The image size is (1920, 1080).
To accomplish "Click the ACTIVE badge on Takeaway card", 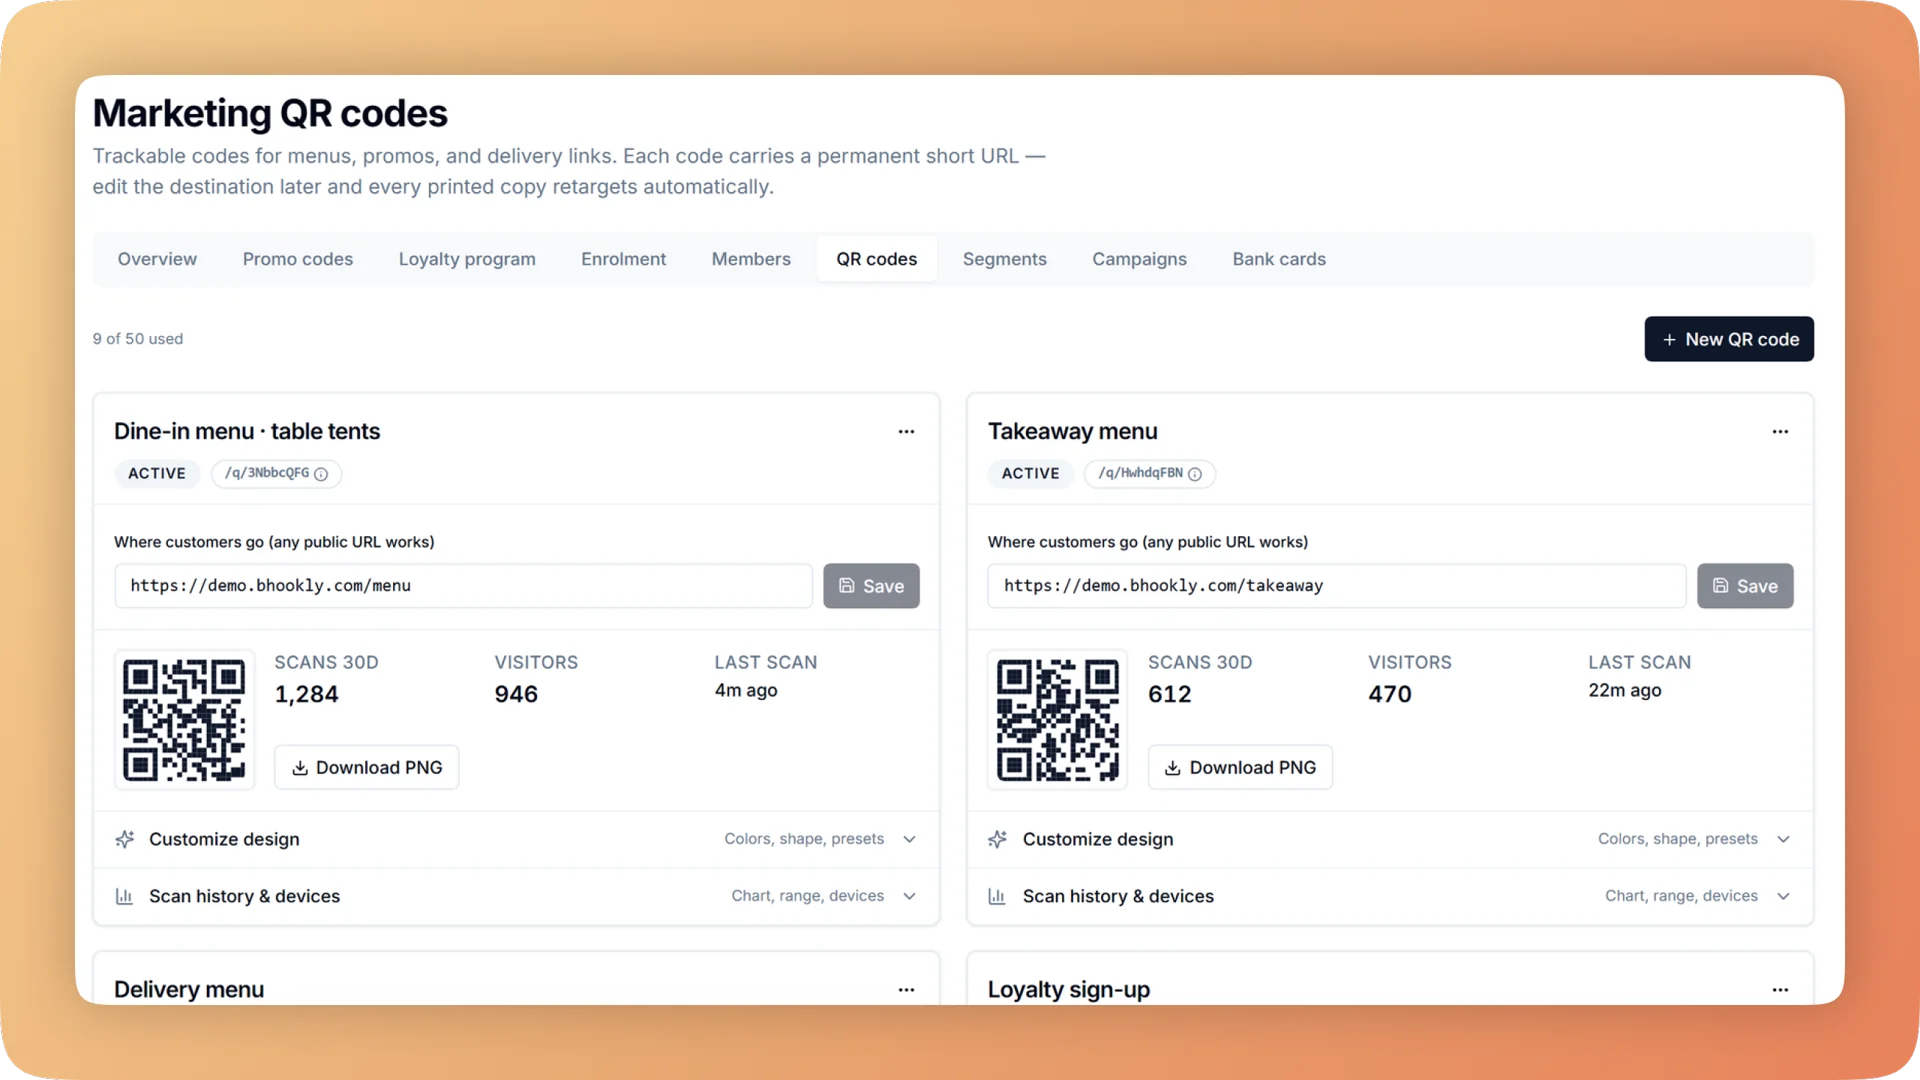I will click(1030, 473).
